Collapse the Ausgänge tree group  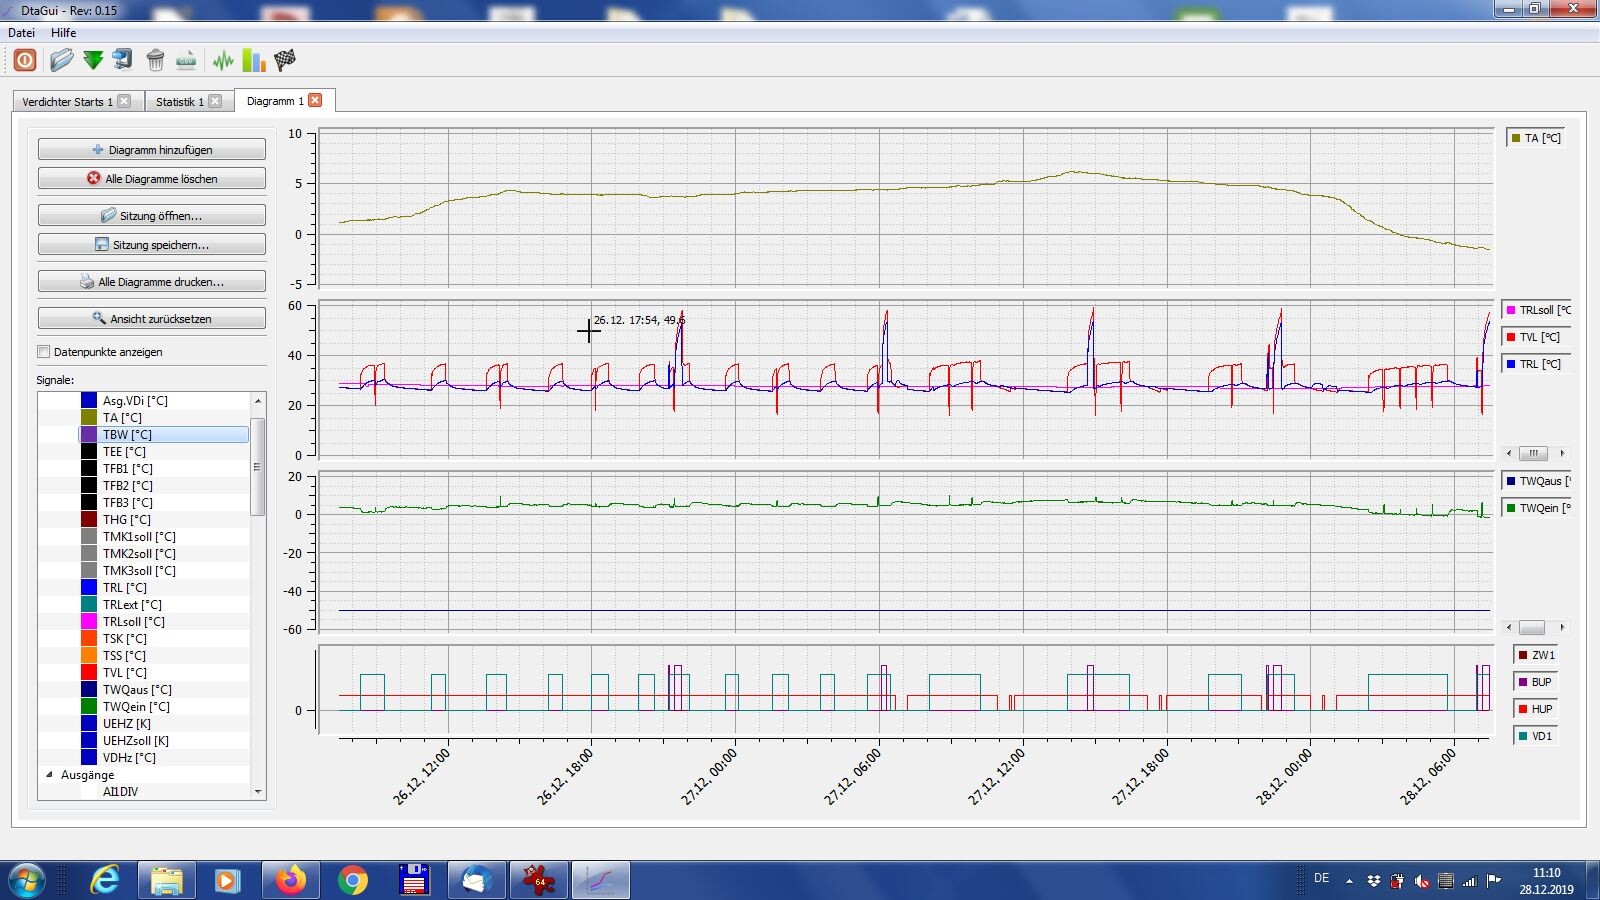point(49,775)
